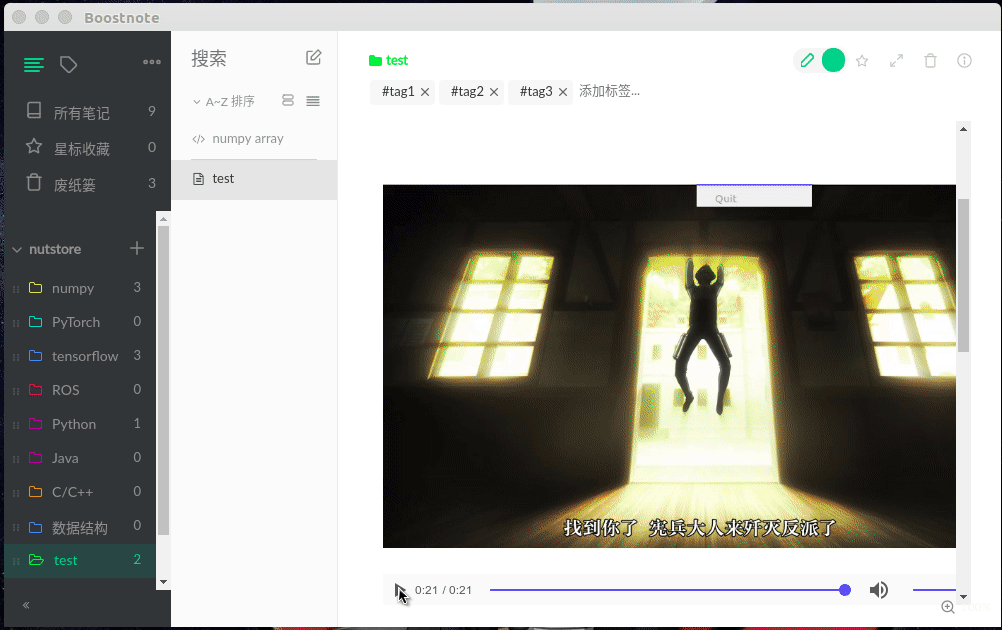Show note info panel

click(964, 60)
